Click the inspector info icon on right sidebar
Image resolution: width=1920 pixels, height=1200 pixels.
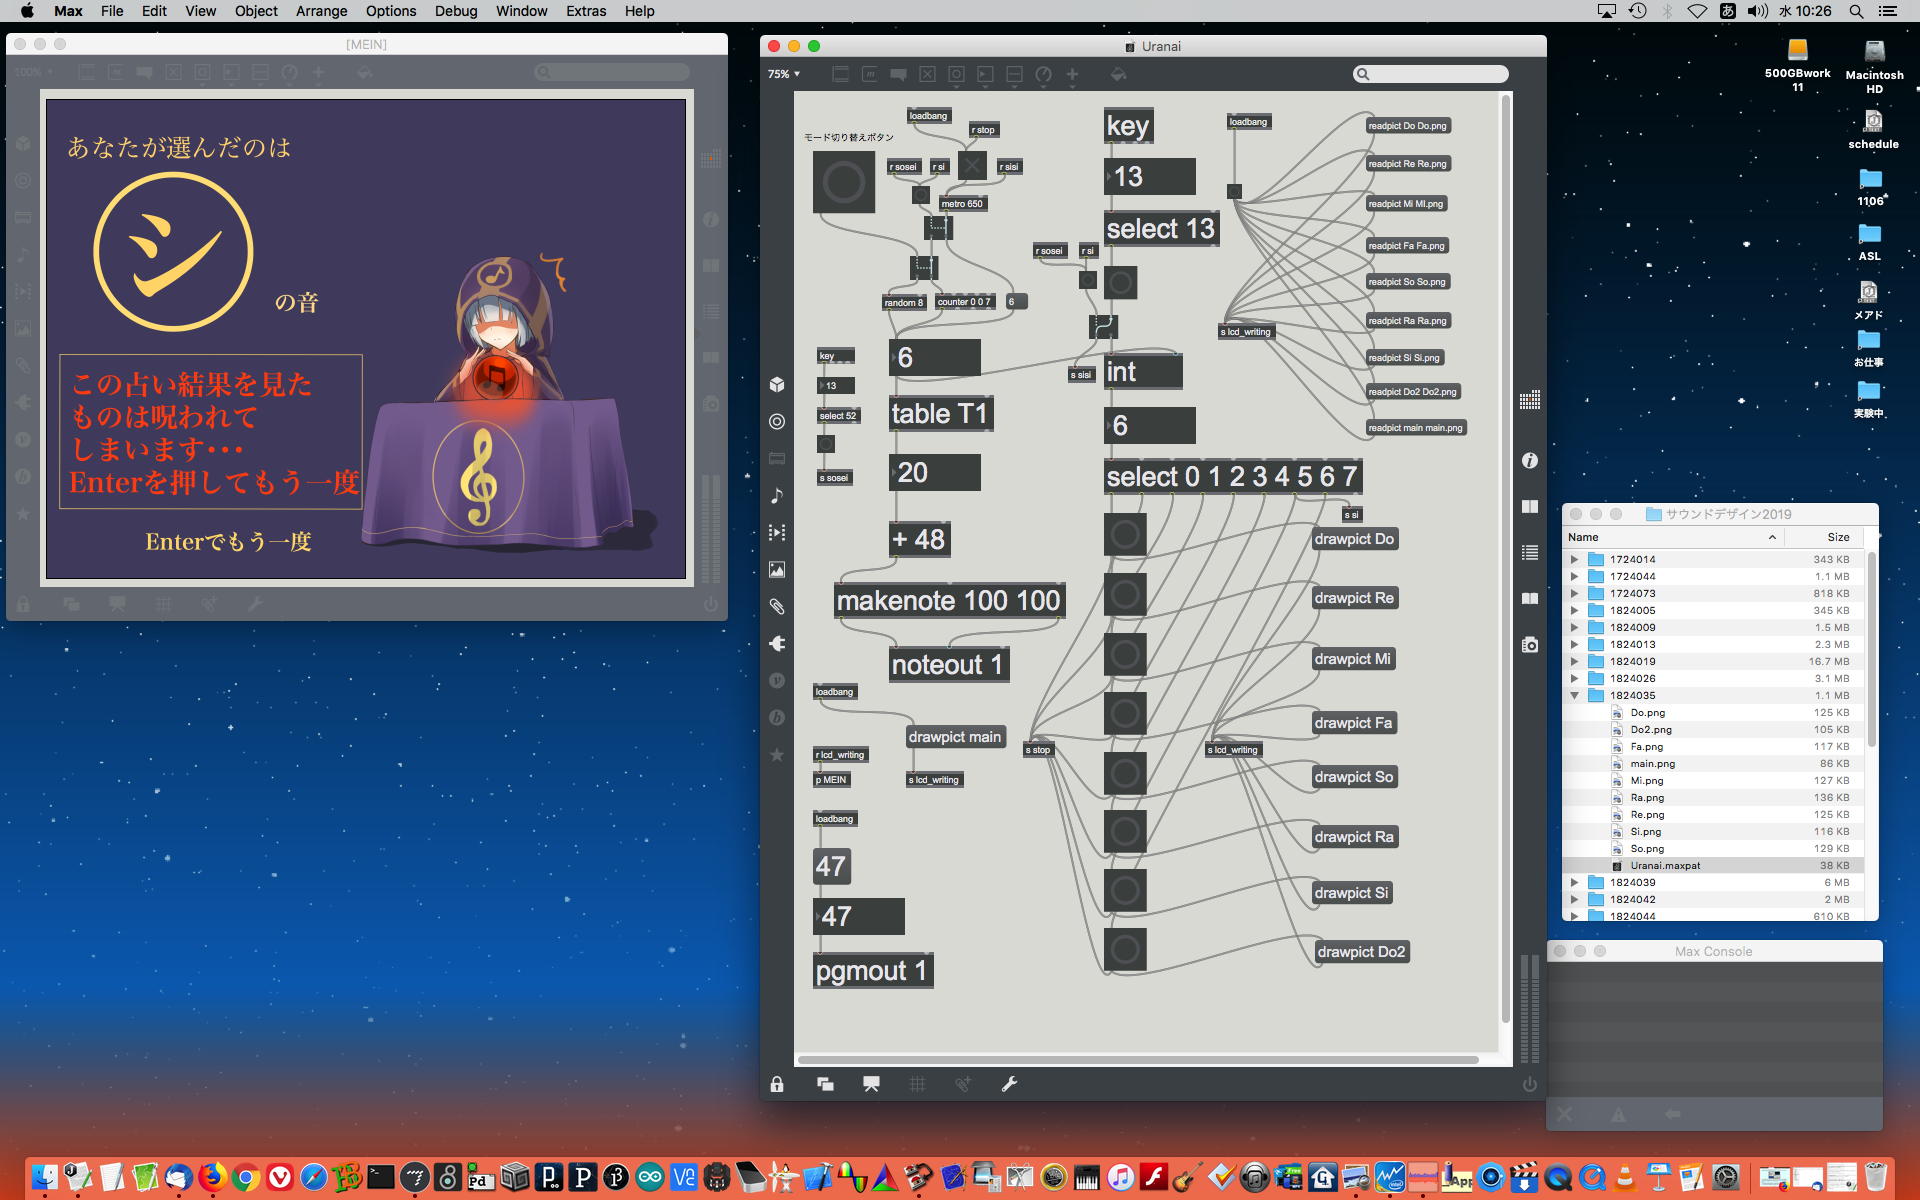coord(1529,461)
